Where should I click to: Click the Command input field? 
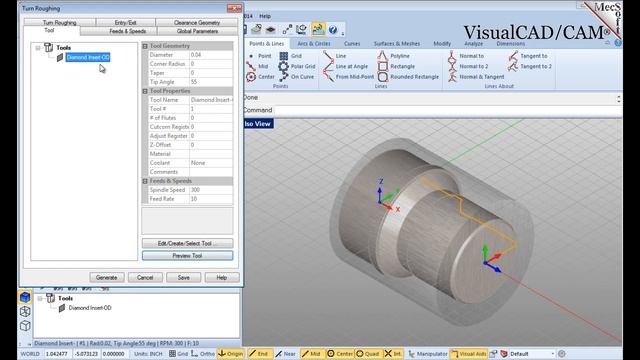point(448,110)
